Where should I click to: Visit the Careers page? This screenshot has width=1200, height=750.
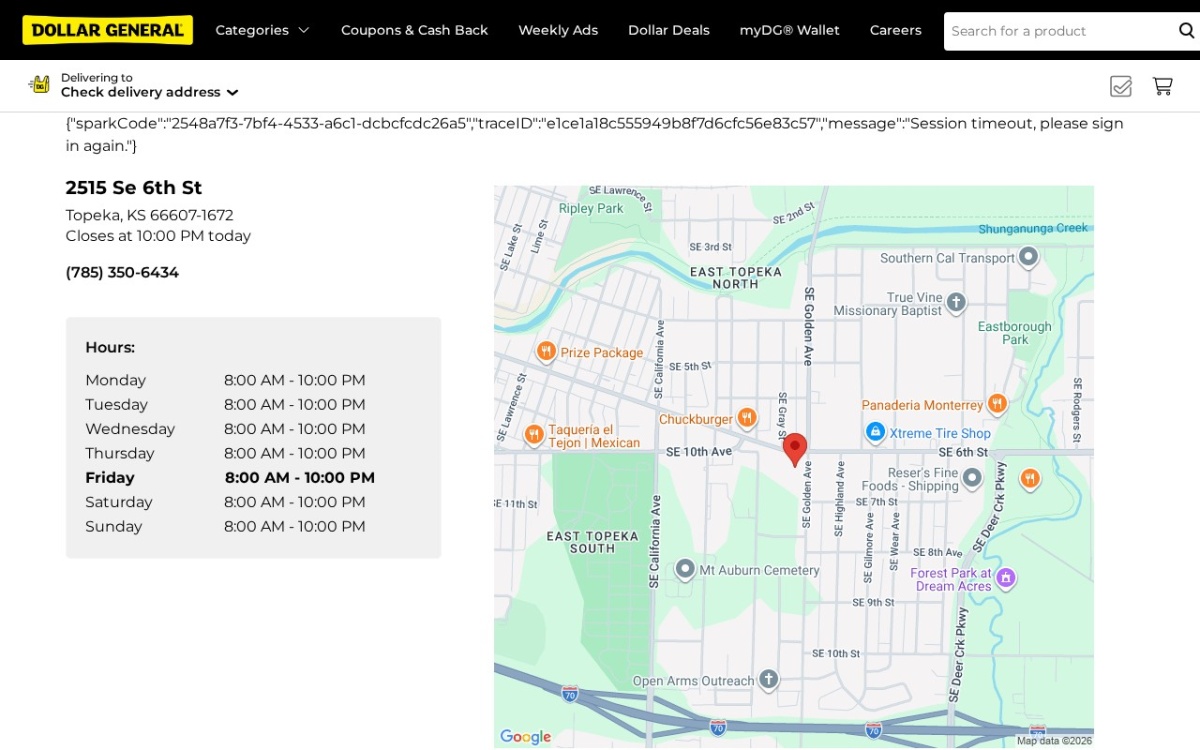coord(896,30)
